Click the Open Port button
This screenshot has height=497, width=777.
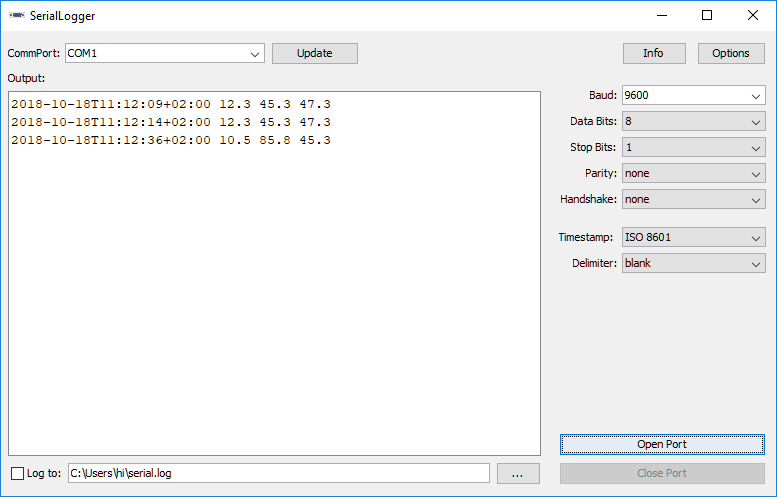pos(662,444)
